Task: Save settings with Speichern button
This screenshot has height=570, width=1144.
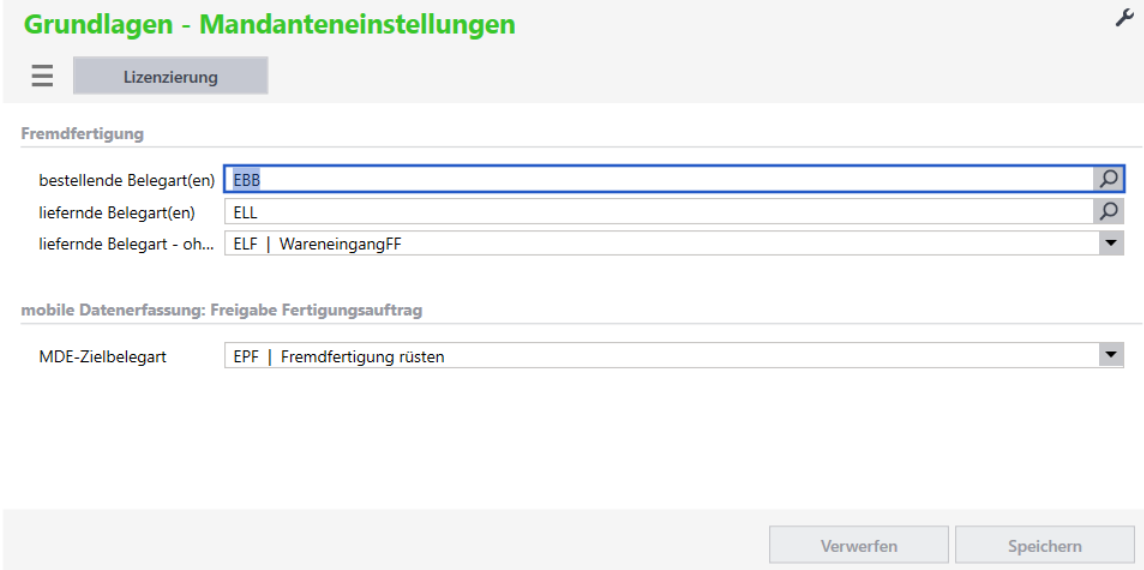Action: click(1044, 546)
